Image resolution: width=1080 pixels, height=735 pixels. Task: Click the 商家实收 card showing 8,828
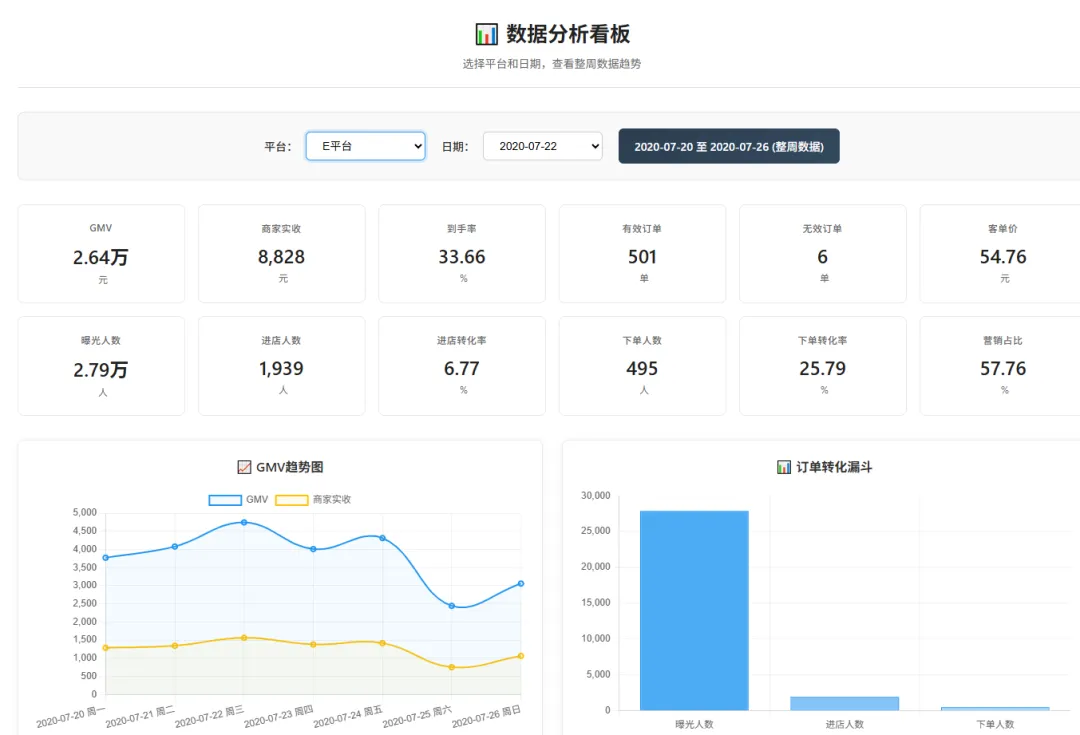[x=282, y=253]
